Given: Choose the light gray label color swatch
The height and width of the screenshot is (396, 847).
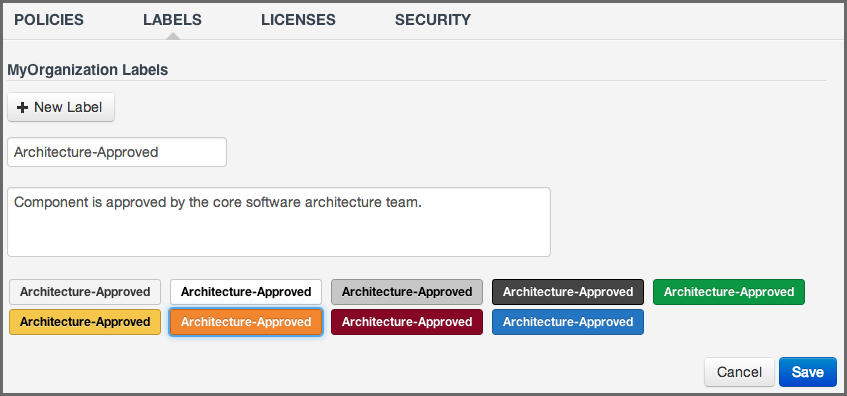Looking at the screenshot, I should 85,292.
